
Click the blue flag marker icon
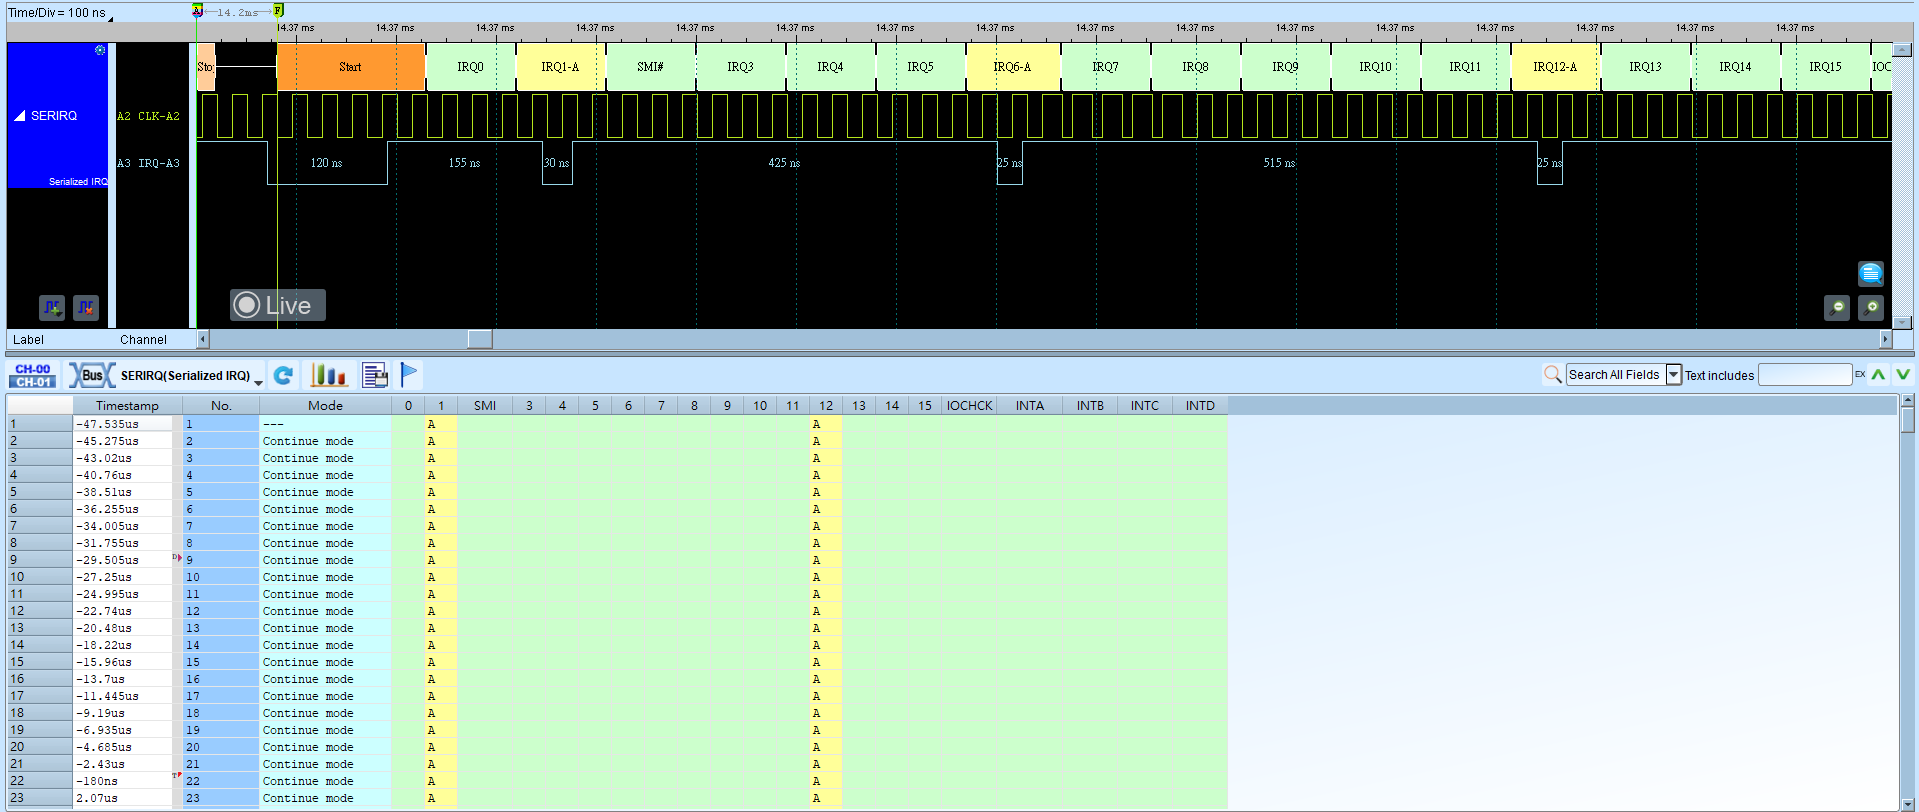point(409,375)
